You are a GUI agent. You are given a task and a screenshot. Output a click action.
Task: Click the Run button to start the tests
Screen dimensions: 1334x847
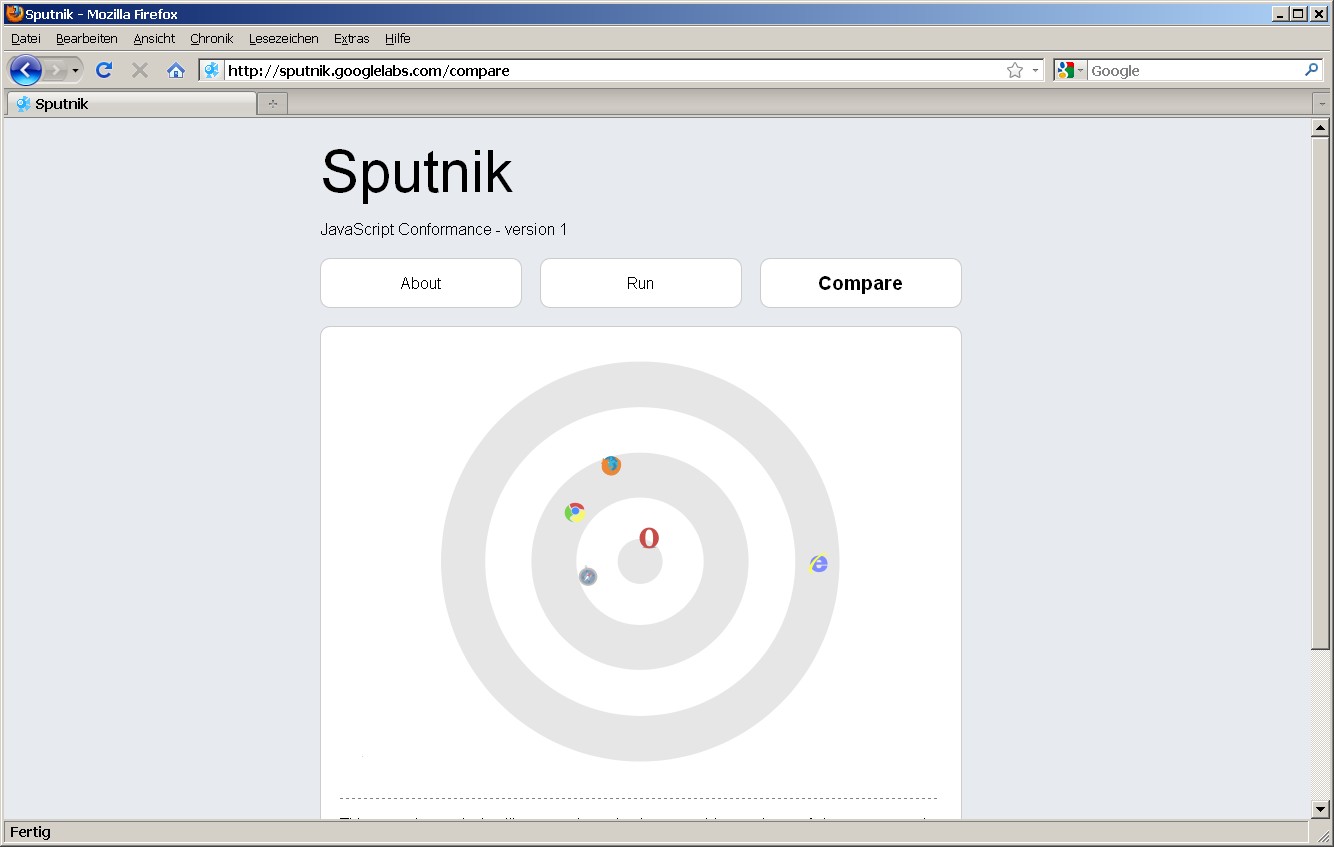640,283
